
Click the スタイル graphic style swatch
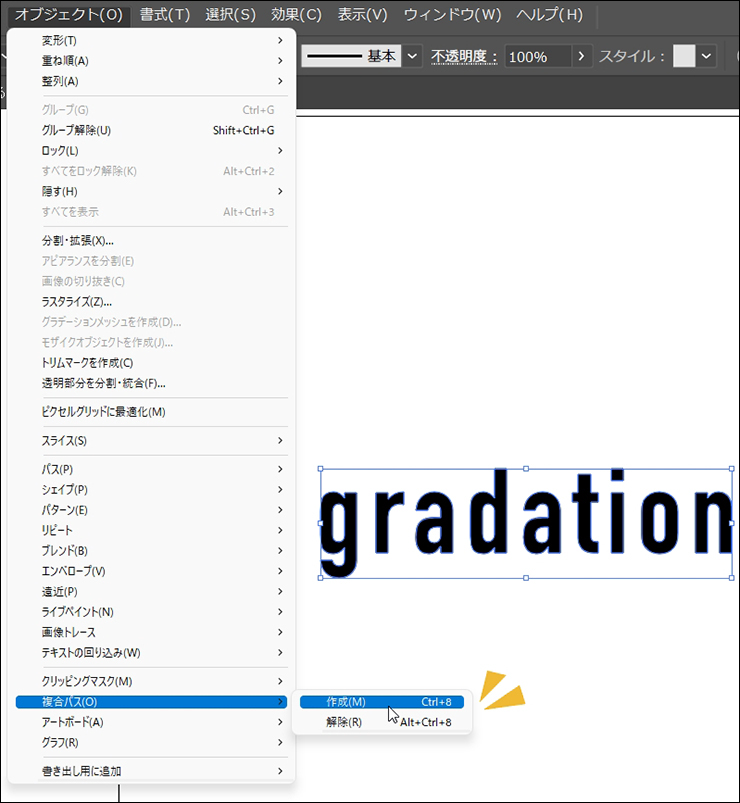684,57
